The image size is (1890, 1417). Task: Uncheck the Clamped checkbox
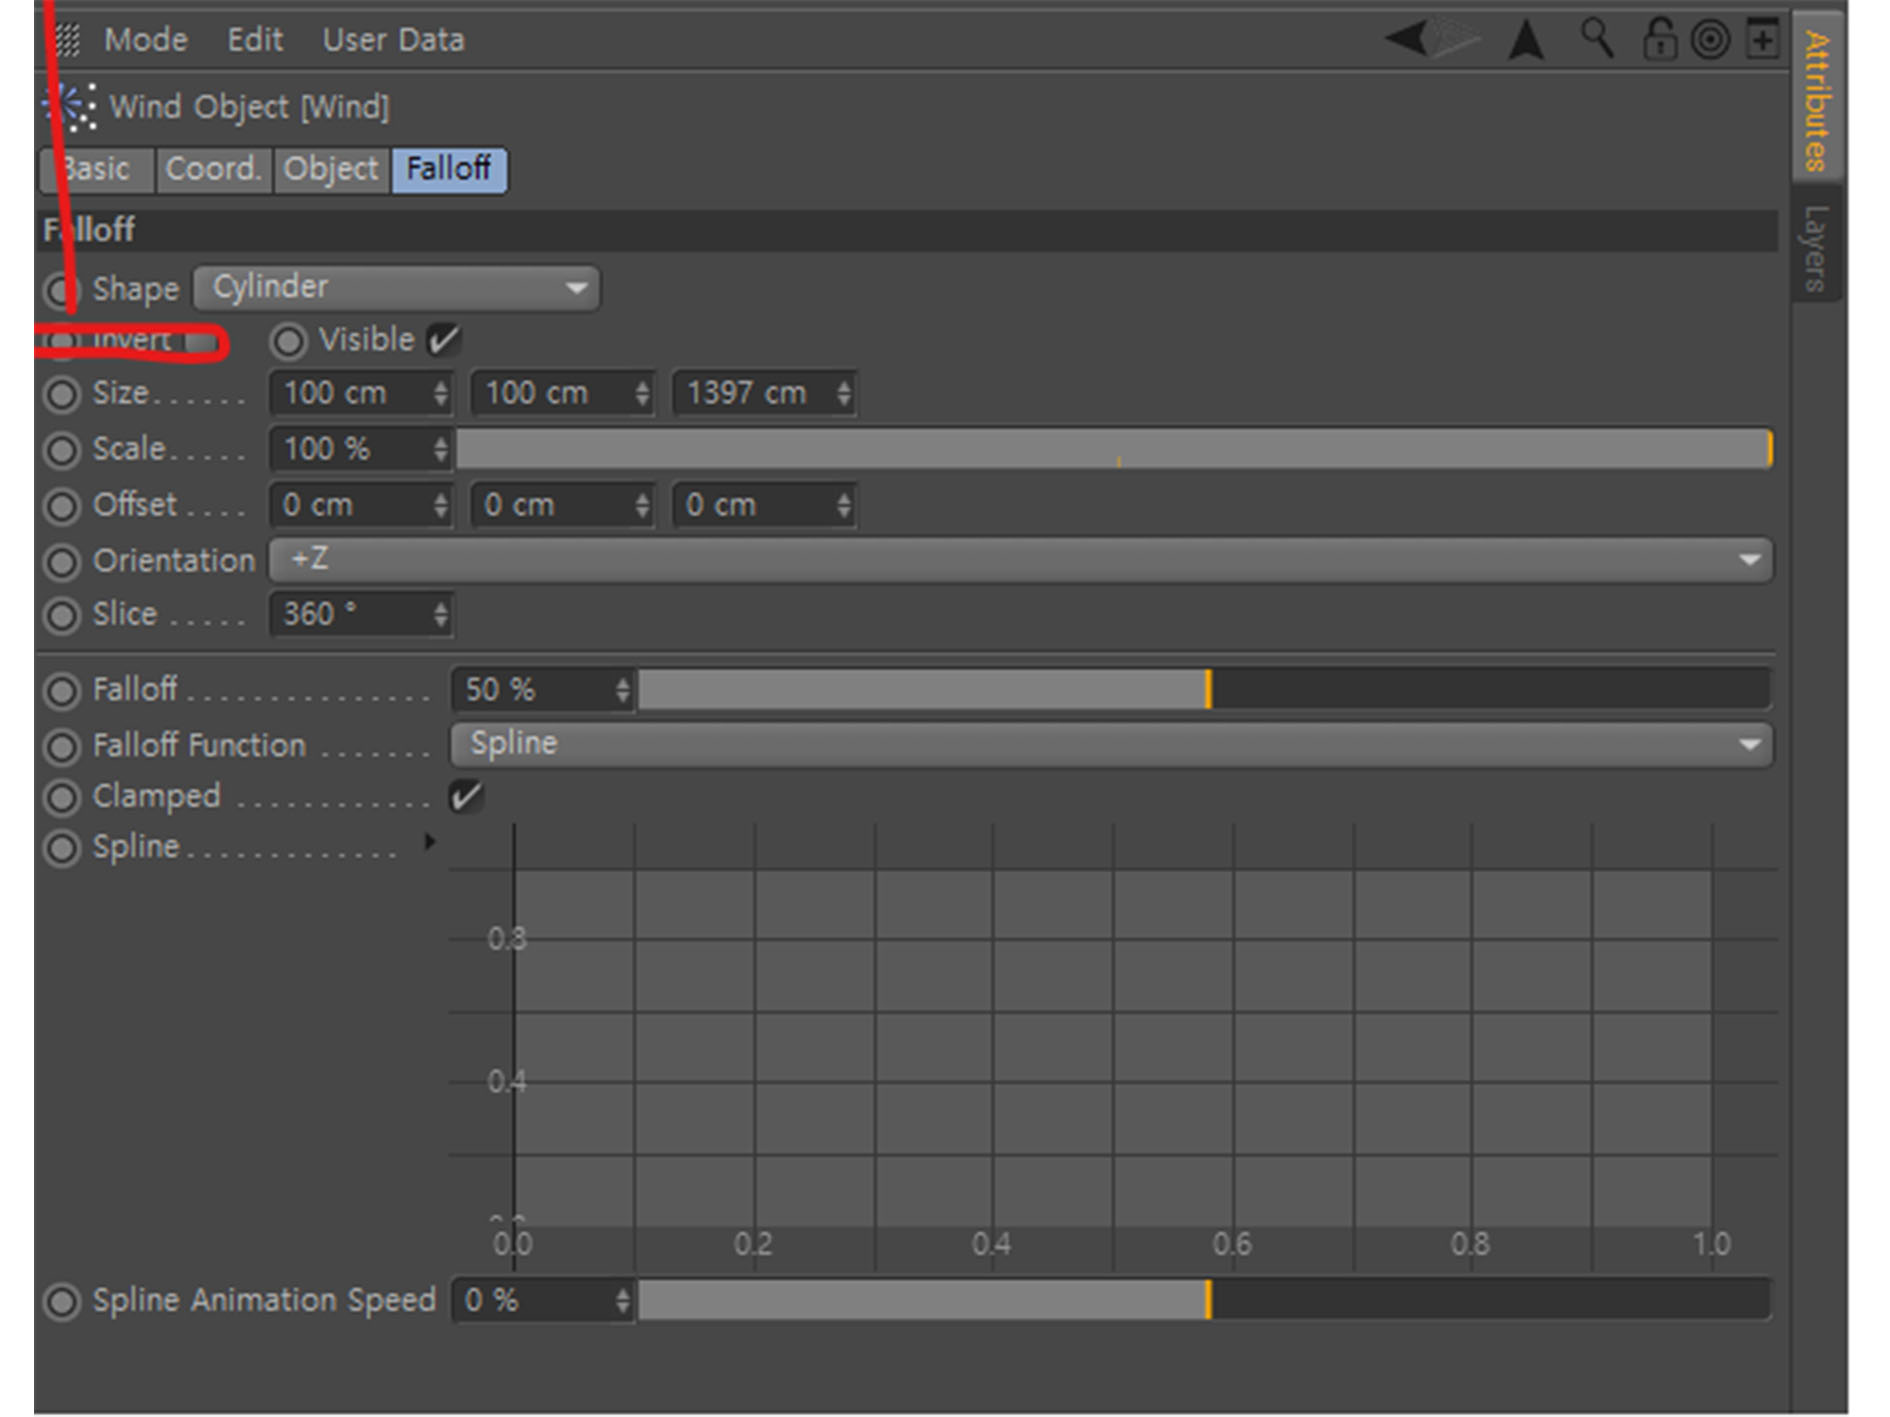[x=466, y=797]
